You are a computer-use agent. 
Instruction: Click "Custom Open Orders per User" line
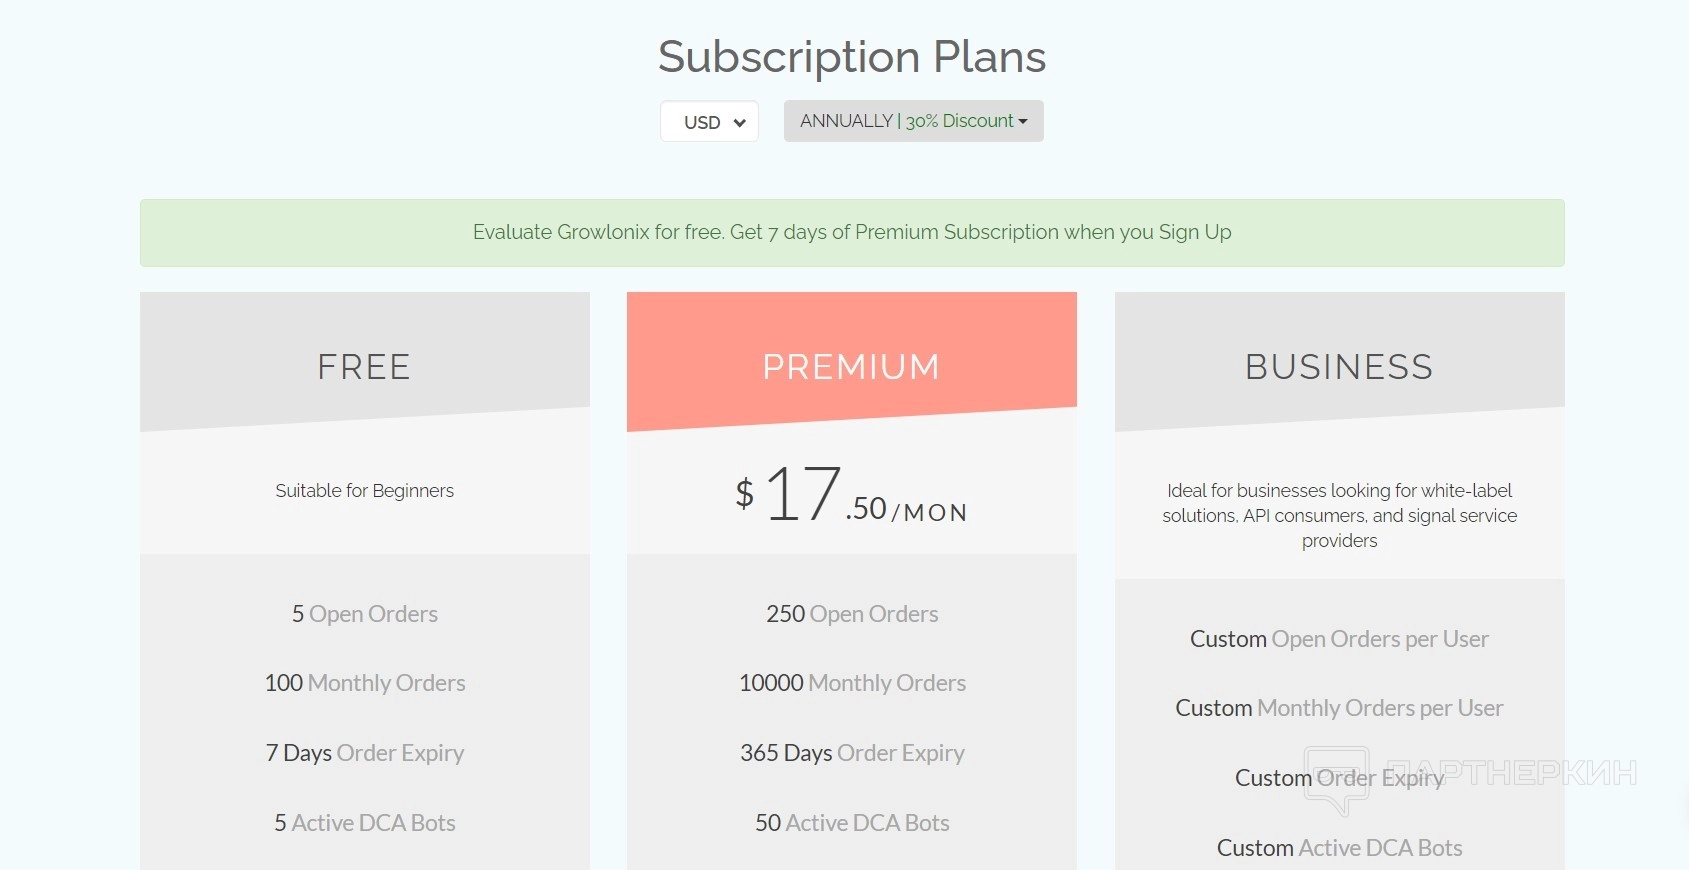pos(1339,639)
